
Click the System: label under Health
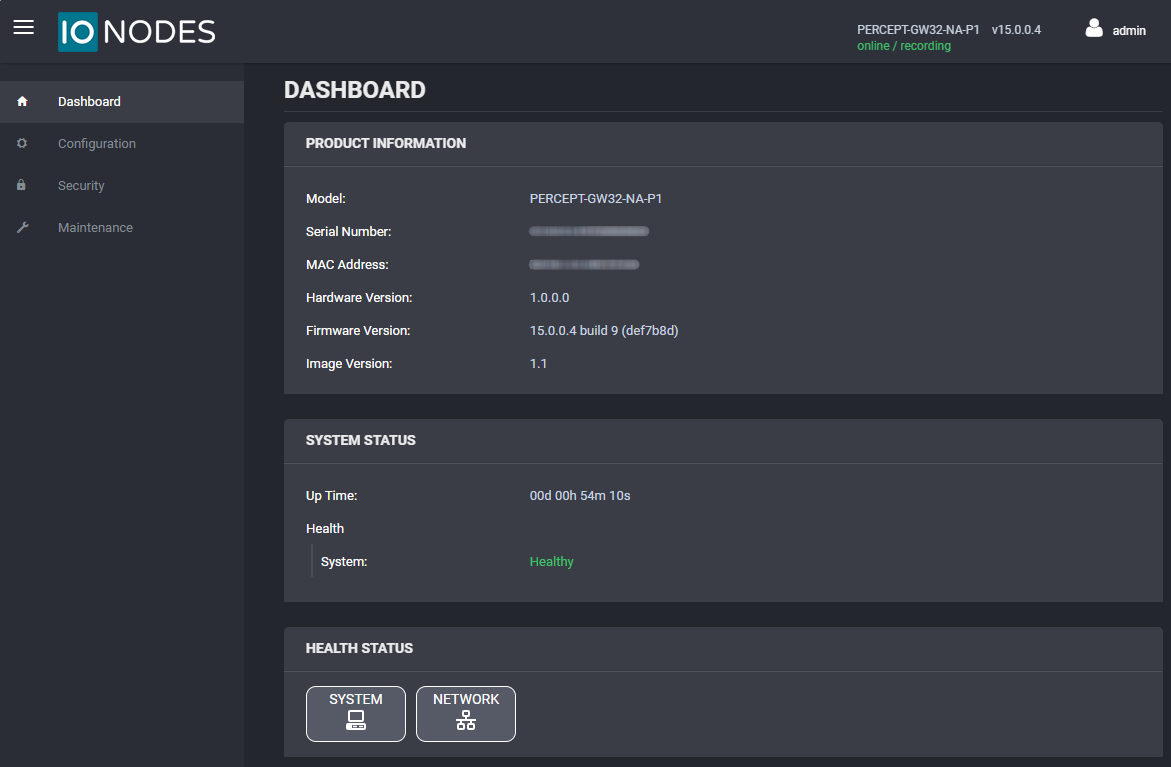tap(344, 562)
